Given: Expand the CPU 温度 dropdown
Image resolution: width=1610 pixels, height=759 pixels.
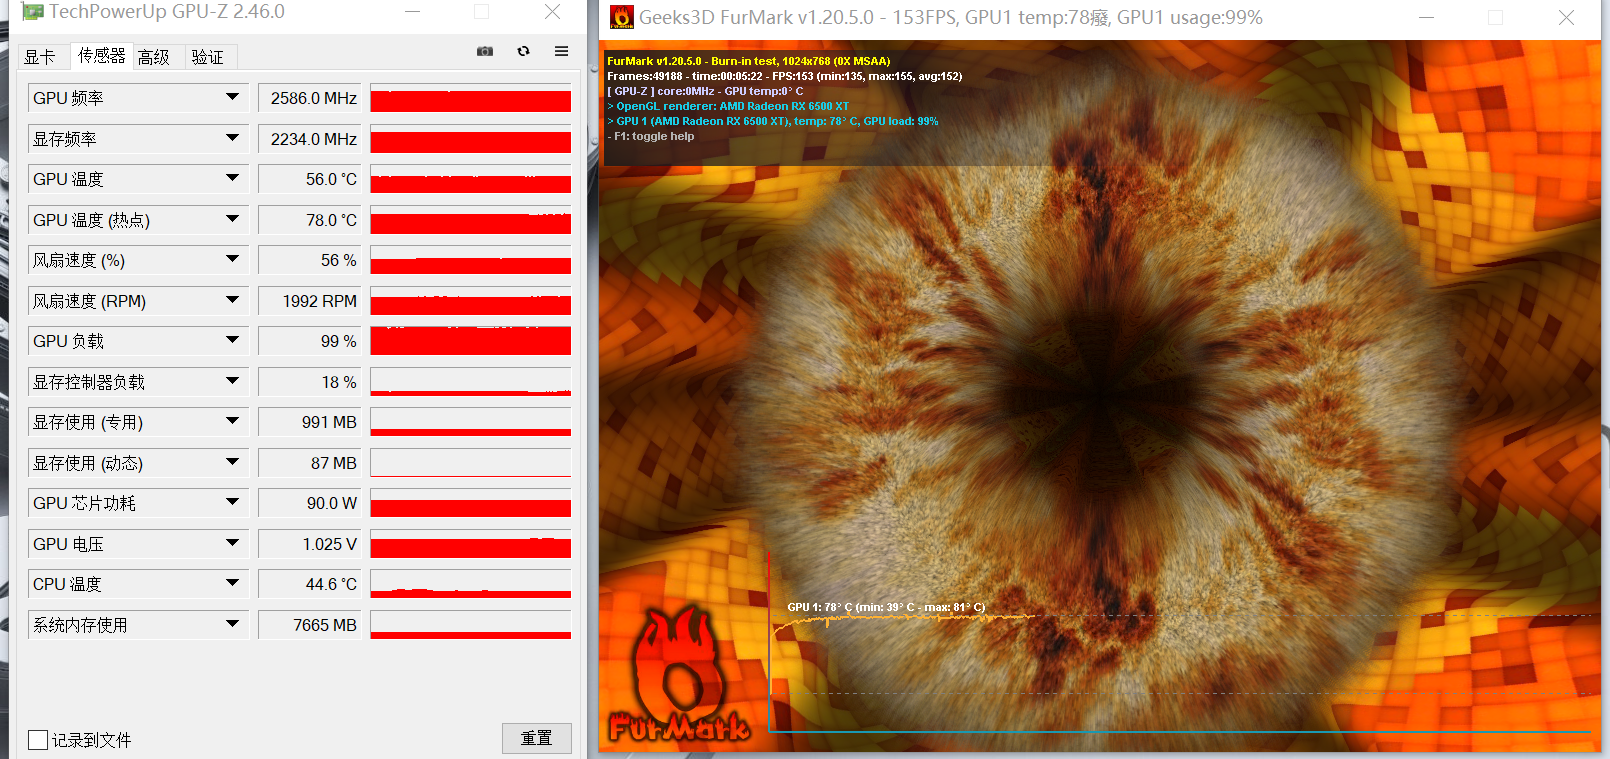Looking at the screenshot, I should tap(232, 583).
